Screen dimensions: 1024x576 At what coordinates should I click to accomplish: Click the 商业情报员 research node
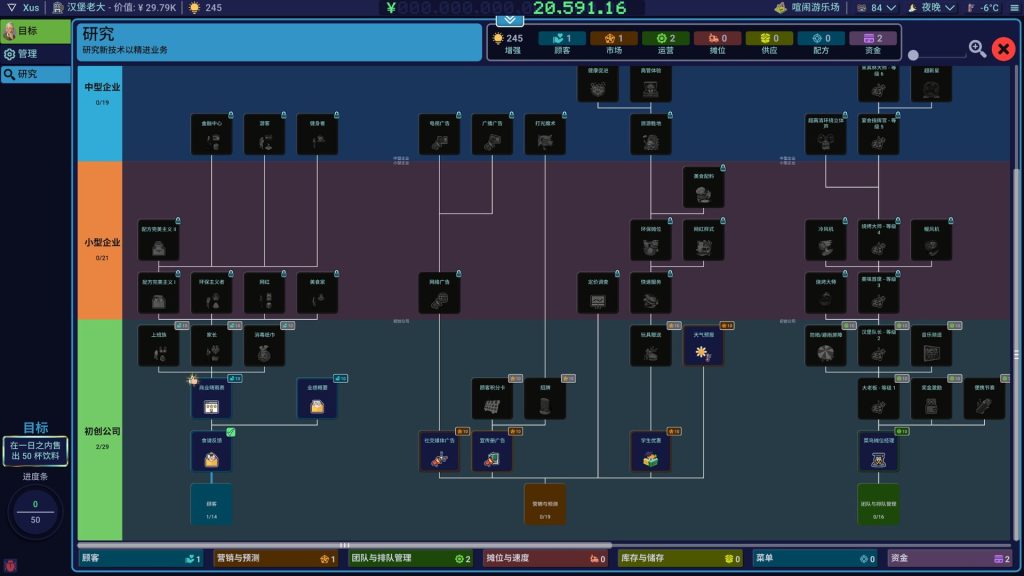tap(211, 398)
